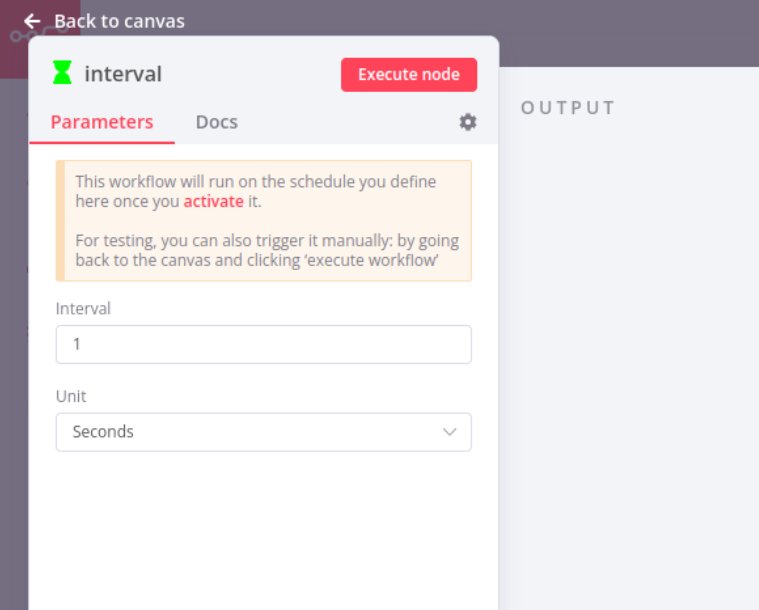
Task: Open node settings via gear icon
Action: [467, 122]
